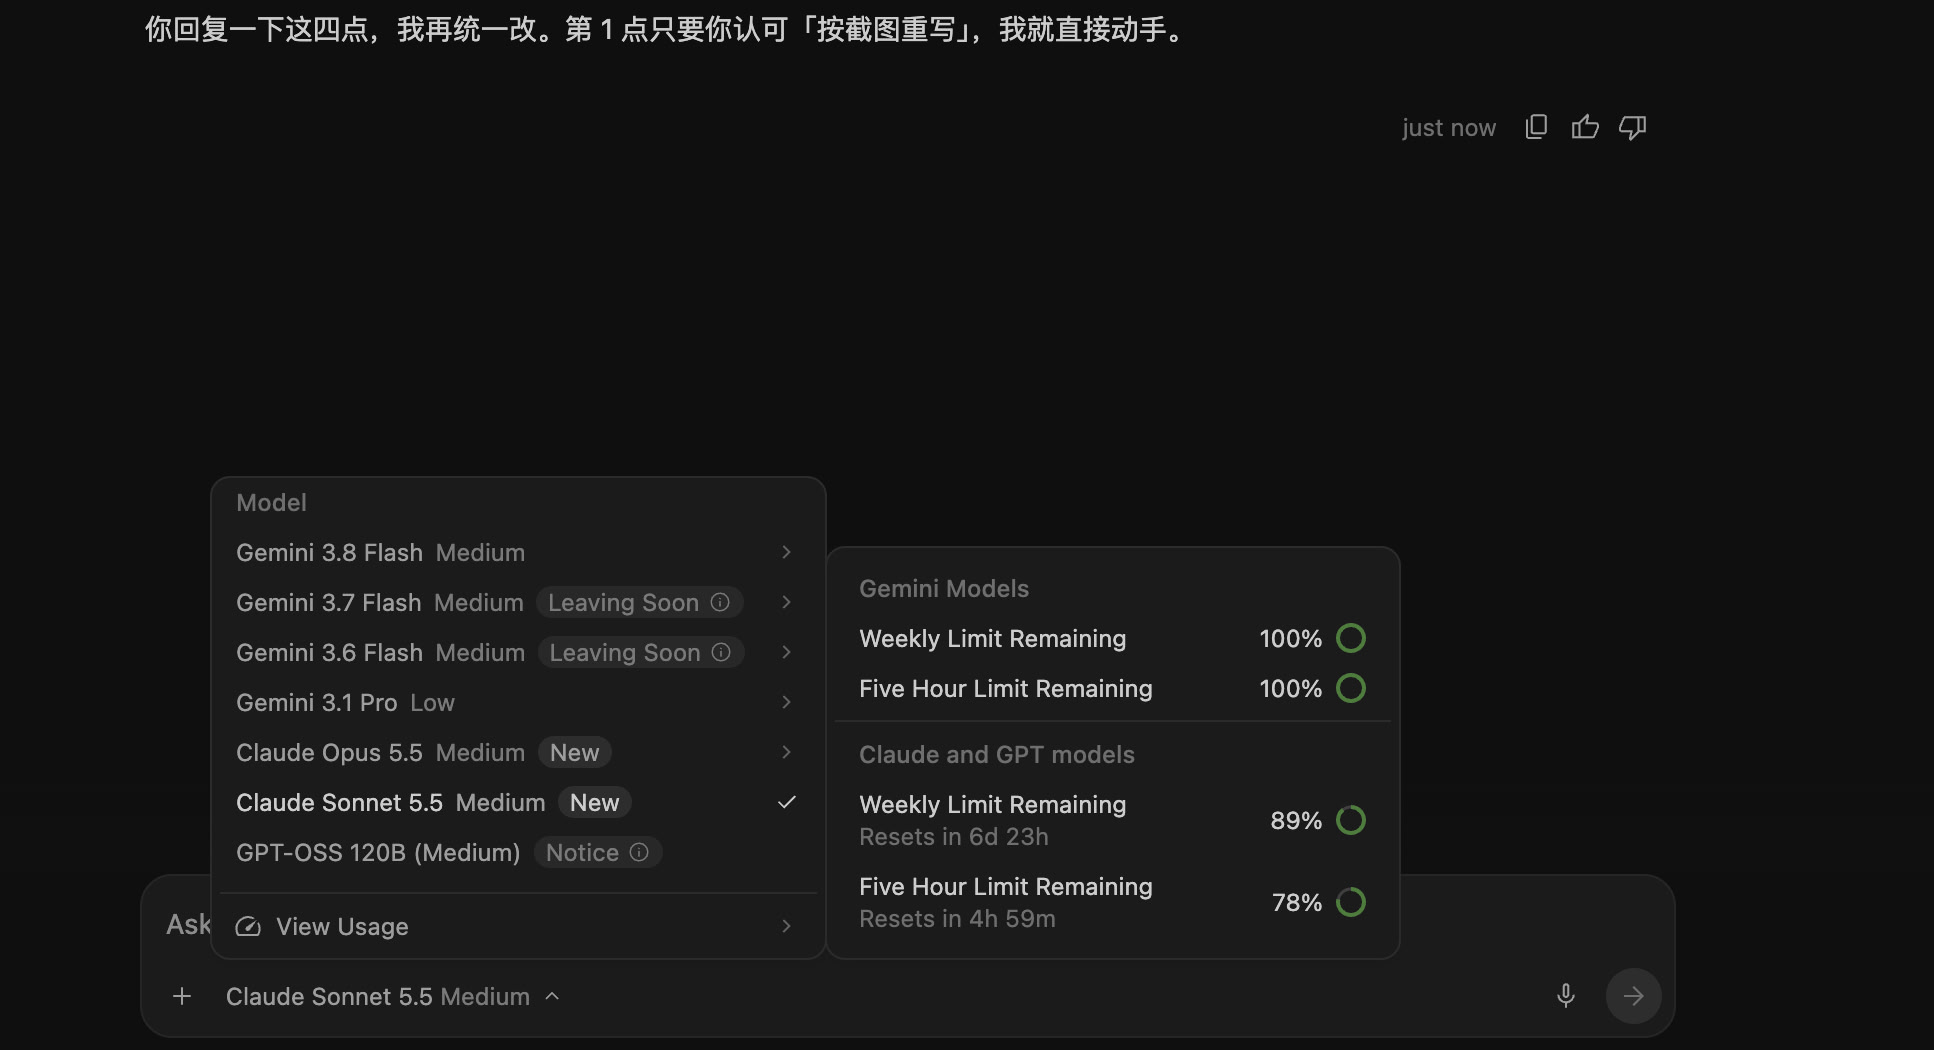Screen dimensions: 1934x1050
Task: Click the Leaving Soon badge on Gemini 3.7 Flash
Action: (x=639, y=602)
